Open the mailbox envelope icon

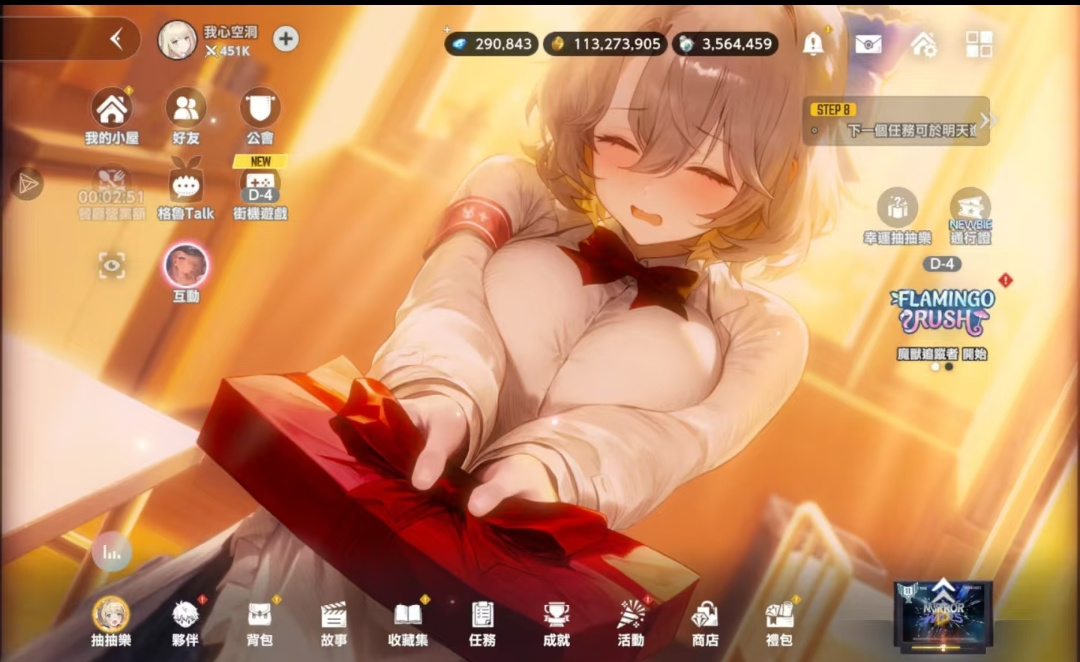coord(868,45)
